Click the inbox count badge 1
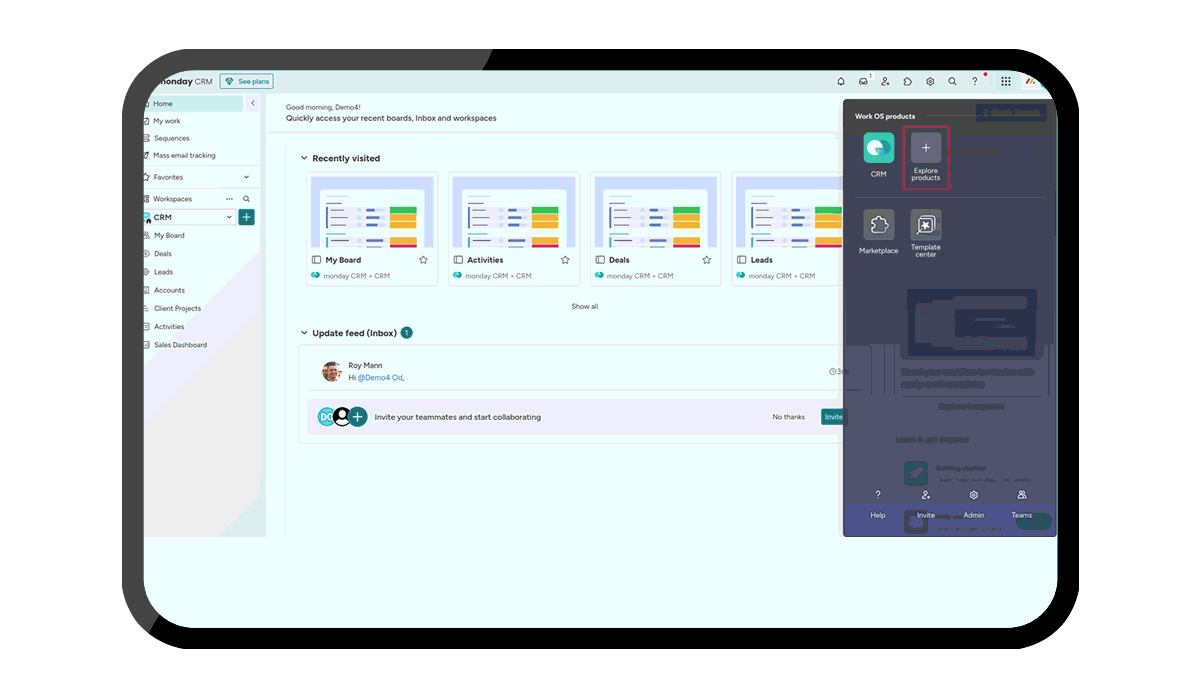Image resolution: width=1200 pixels, height=697 pixels. click(x=407, y=333)
